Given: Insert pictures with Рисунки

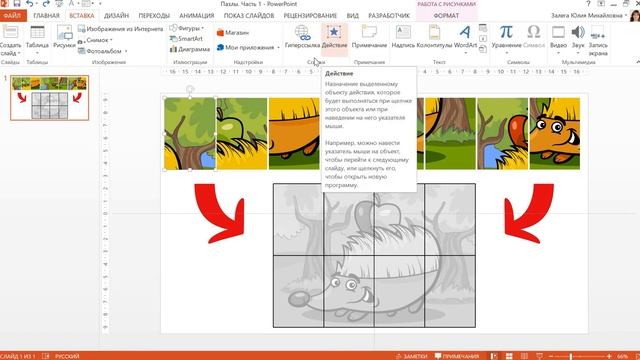Looking at the screenshot, I should (x=64, y=37).
